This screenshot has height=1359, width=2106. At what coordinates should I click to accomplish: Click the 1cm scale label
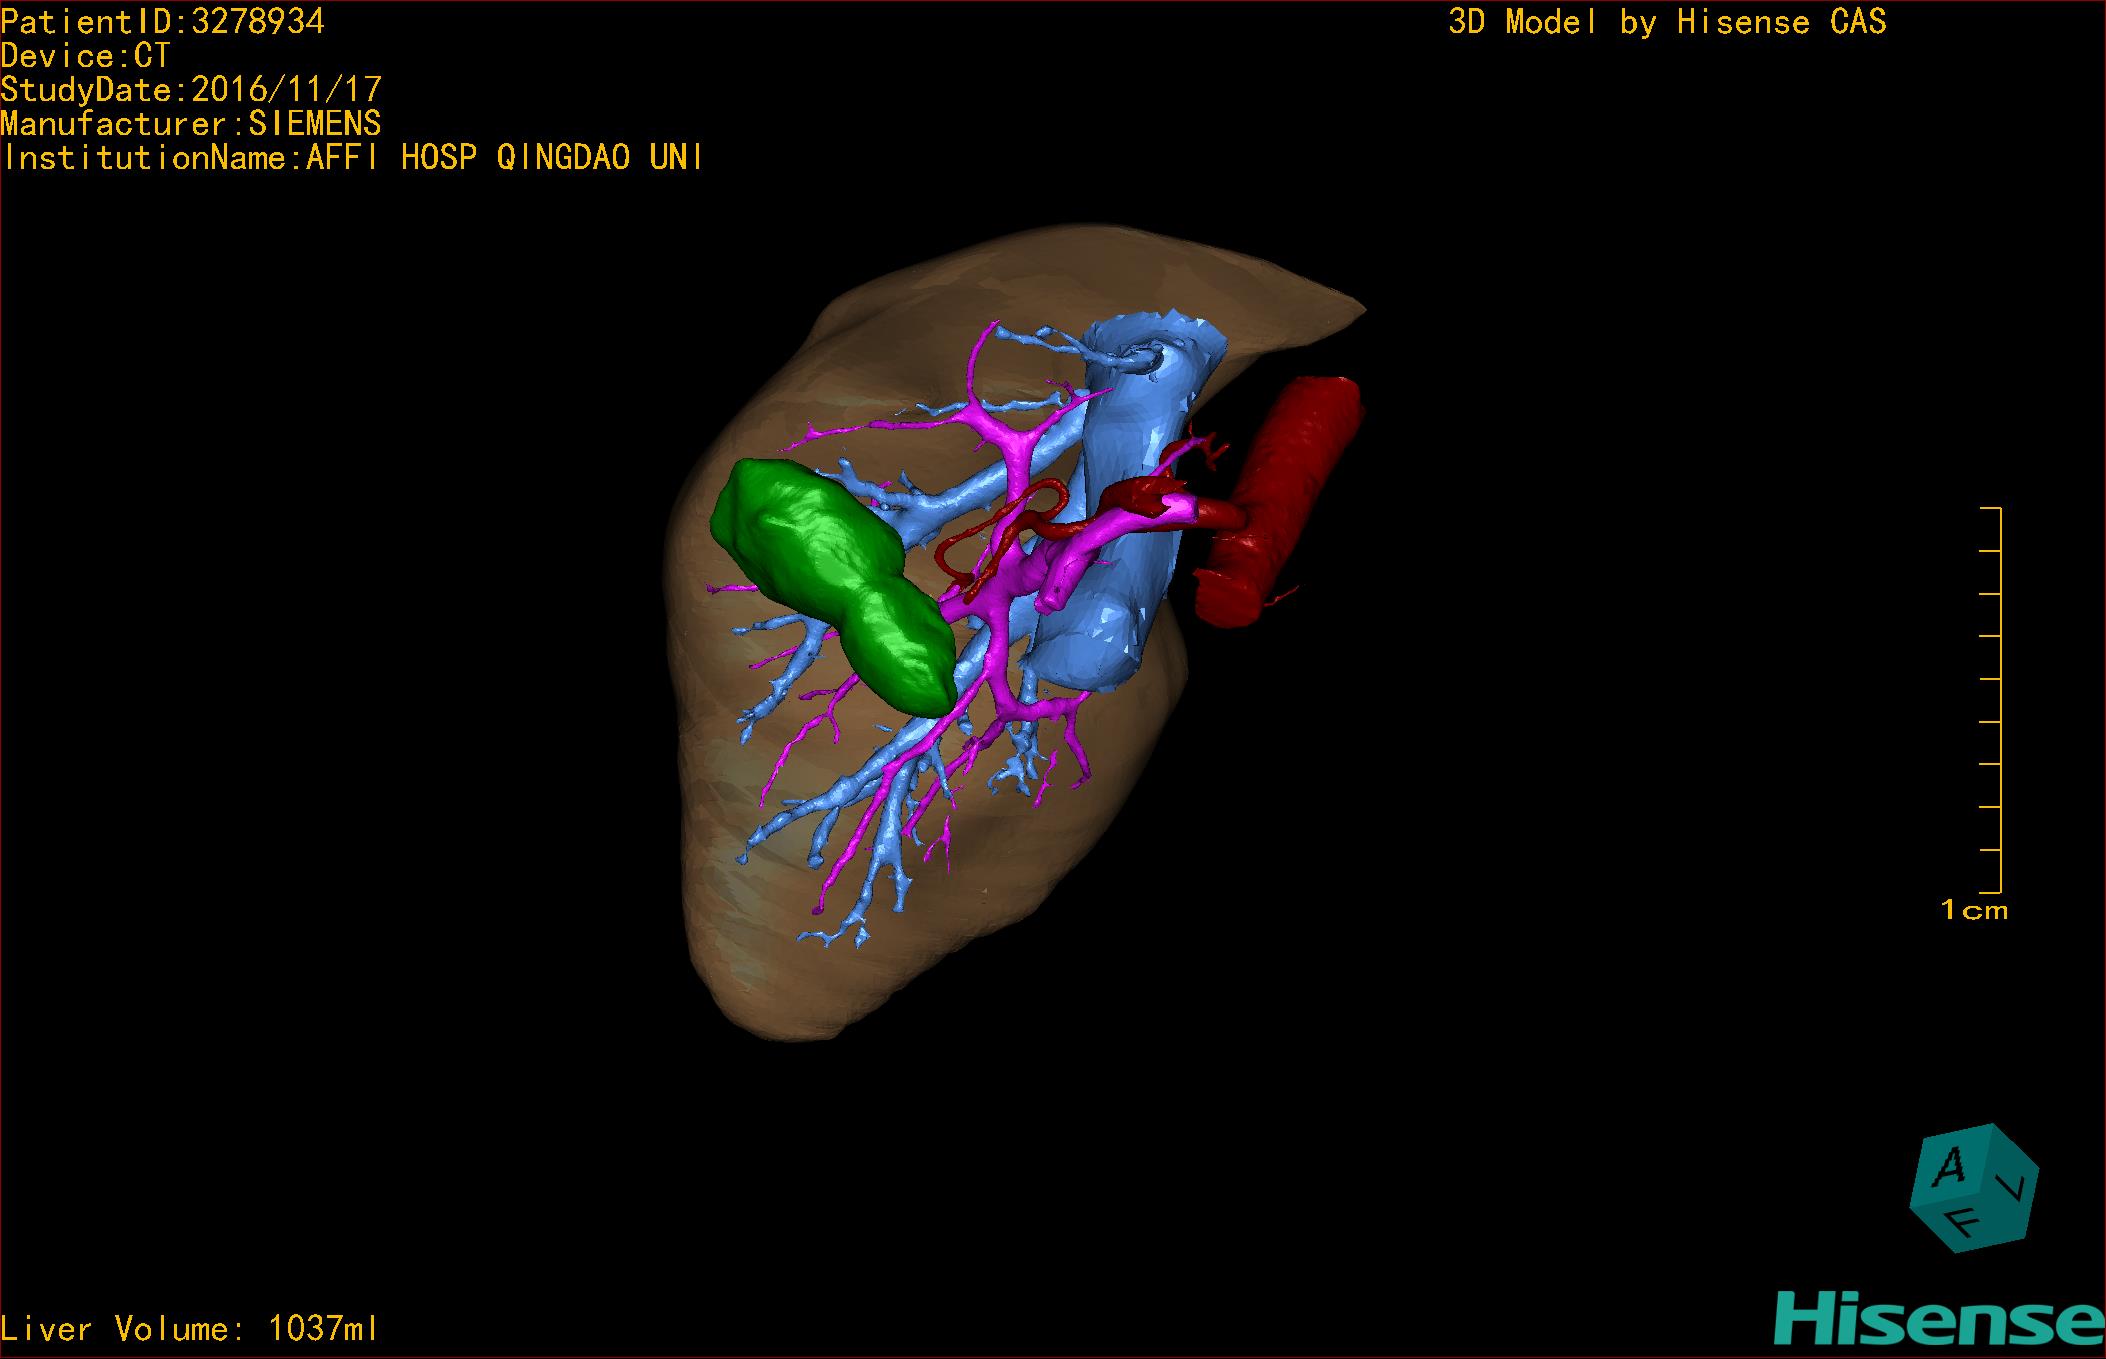pyautogui.click(x=1973, y=910)
